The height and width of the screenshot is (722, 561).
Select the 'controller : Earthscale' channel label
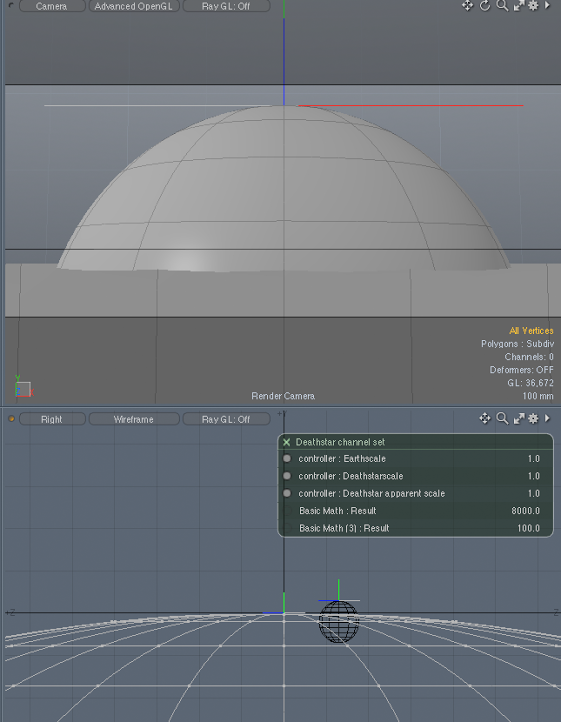click(342, 459)
